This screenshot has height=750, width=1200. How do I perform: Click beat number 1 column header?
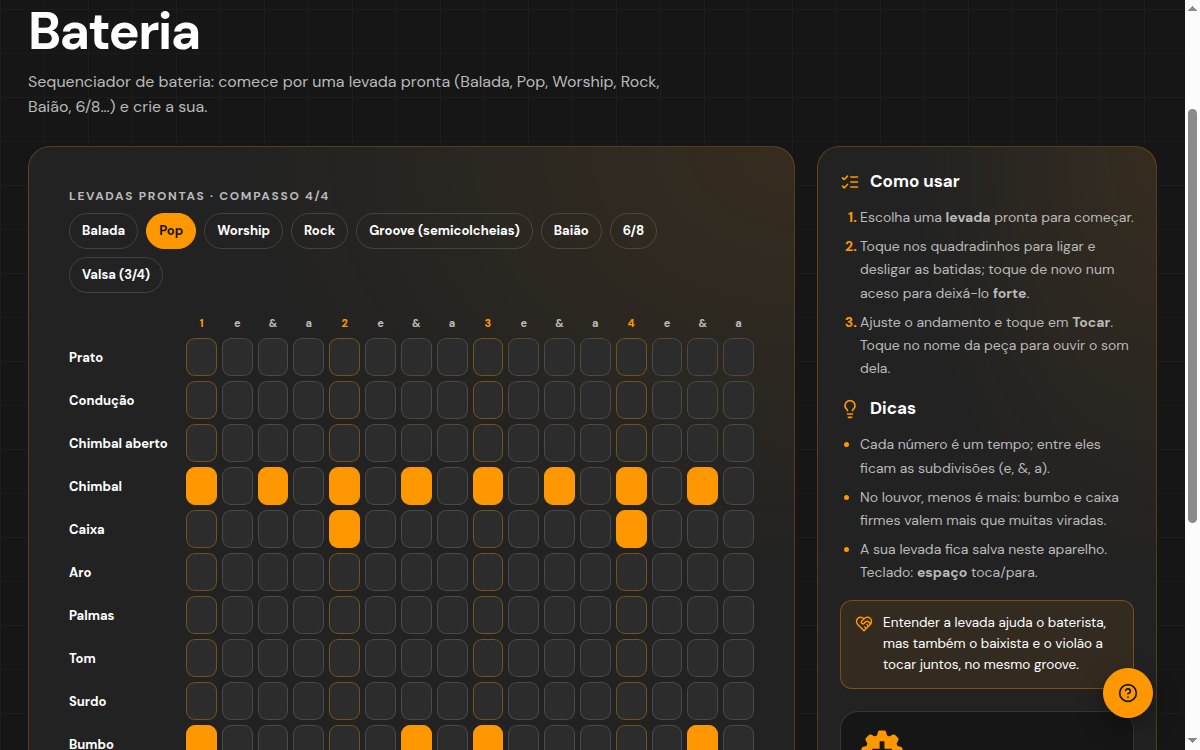(x=201, y=323)
